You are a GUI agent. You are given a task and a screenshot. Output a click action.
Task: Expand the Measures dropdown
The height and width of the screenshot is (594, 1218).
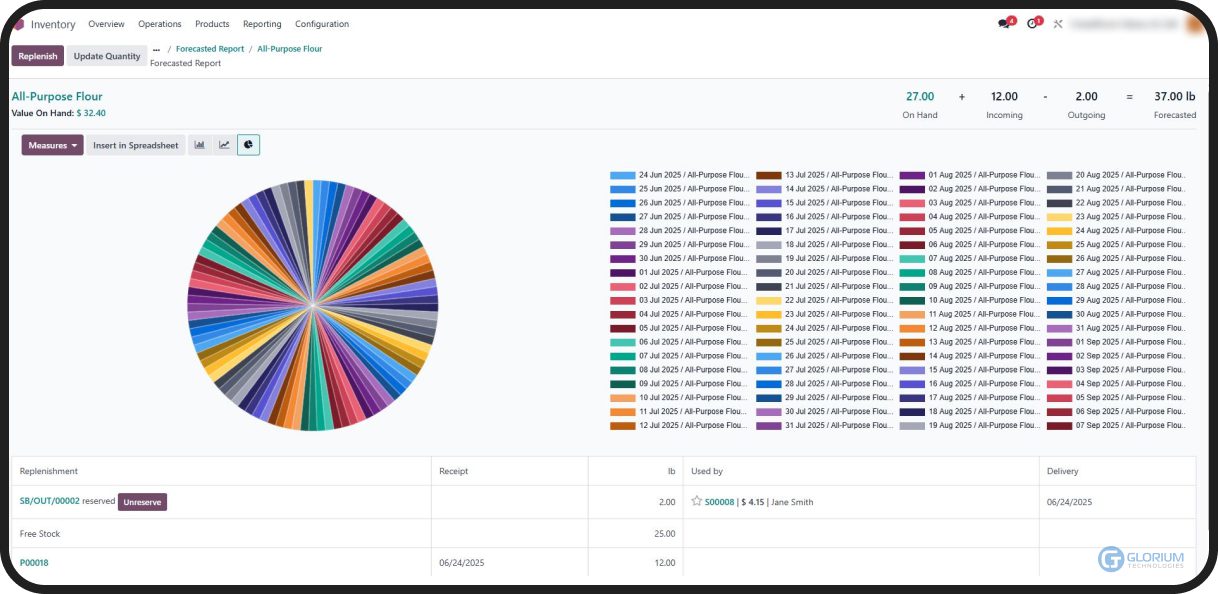(52, 145)
